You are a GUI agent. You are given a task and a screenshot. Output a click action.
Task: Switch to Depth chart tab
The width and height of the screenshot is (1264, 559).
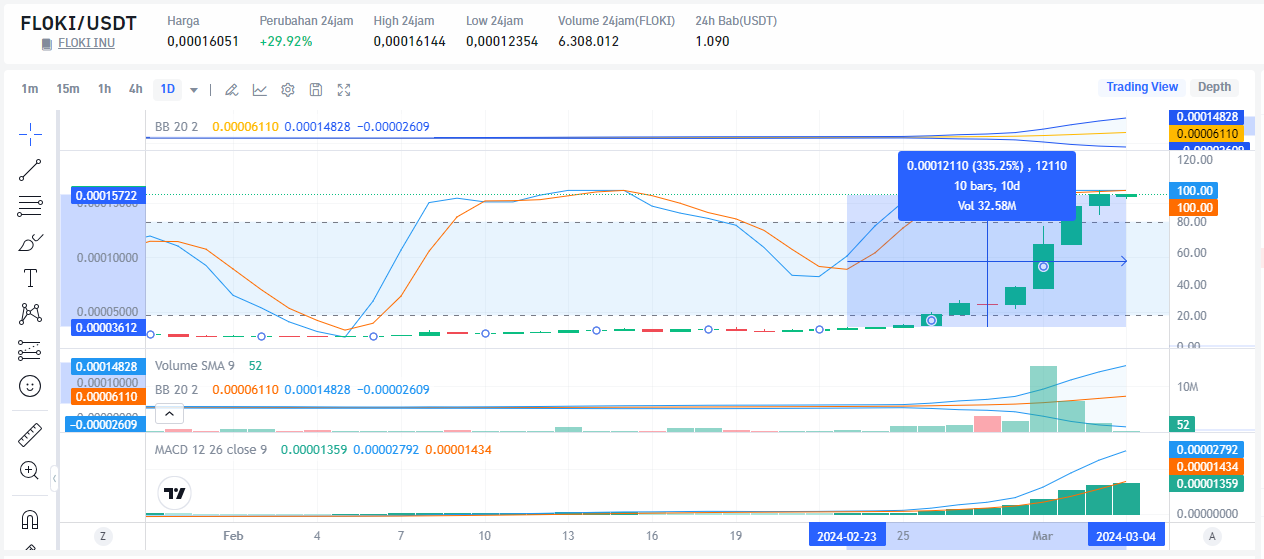coord(1215,87)
